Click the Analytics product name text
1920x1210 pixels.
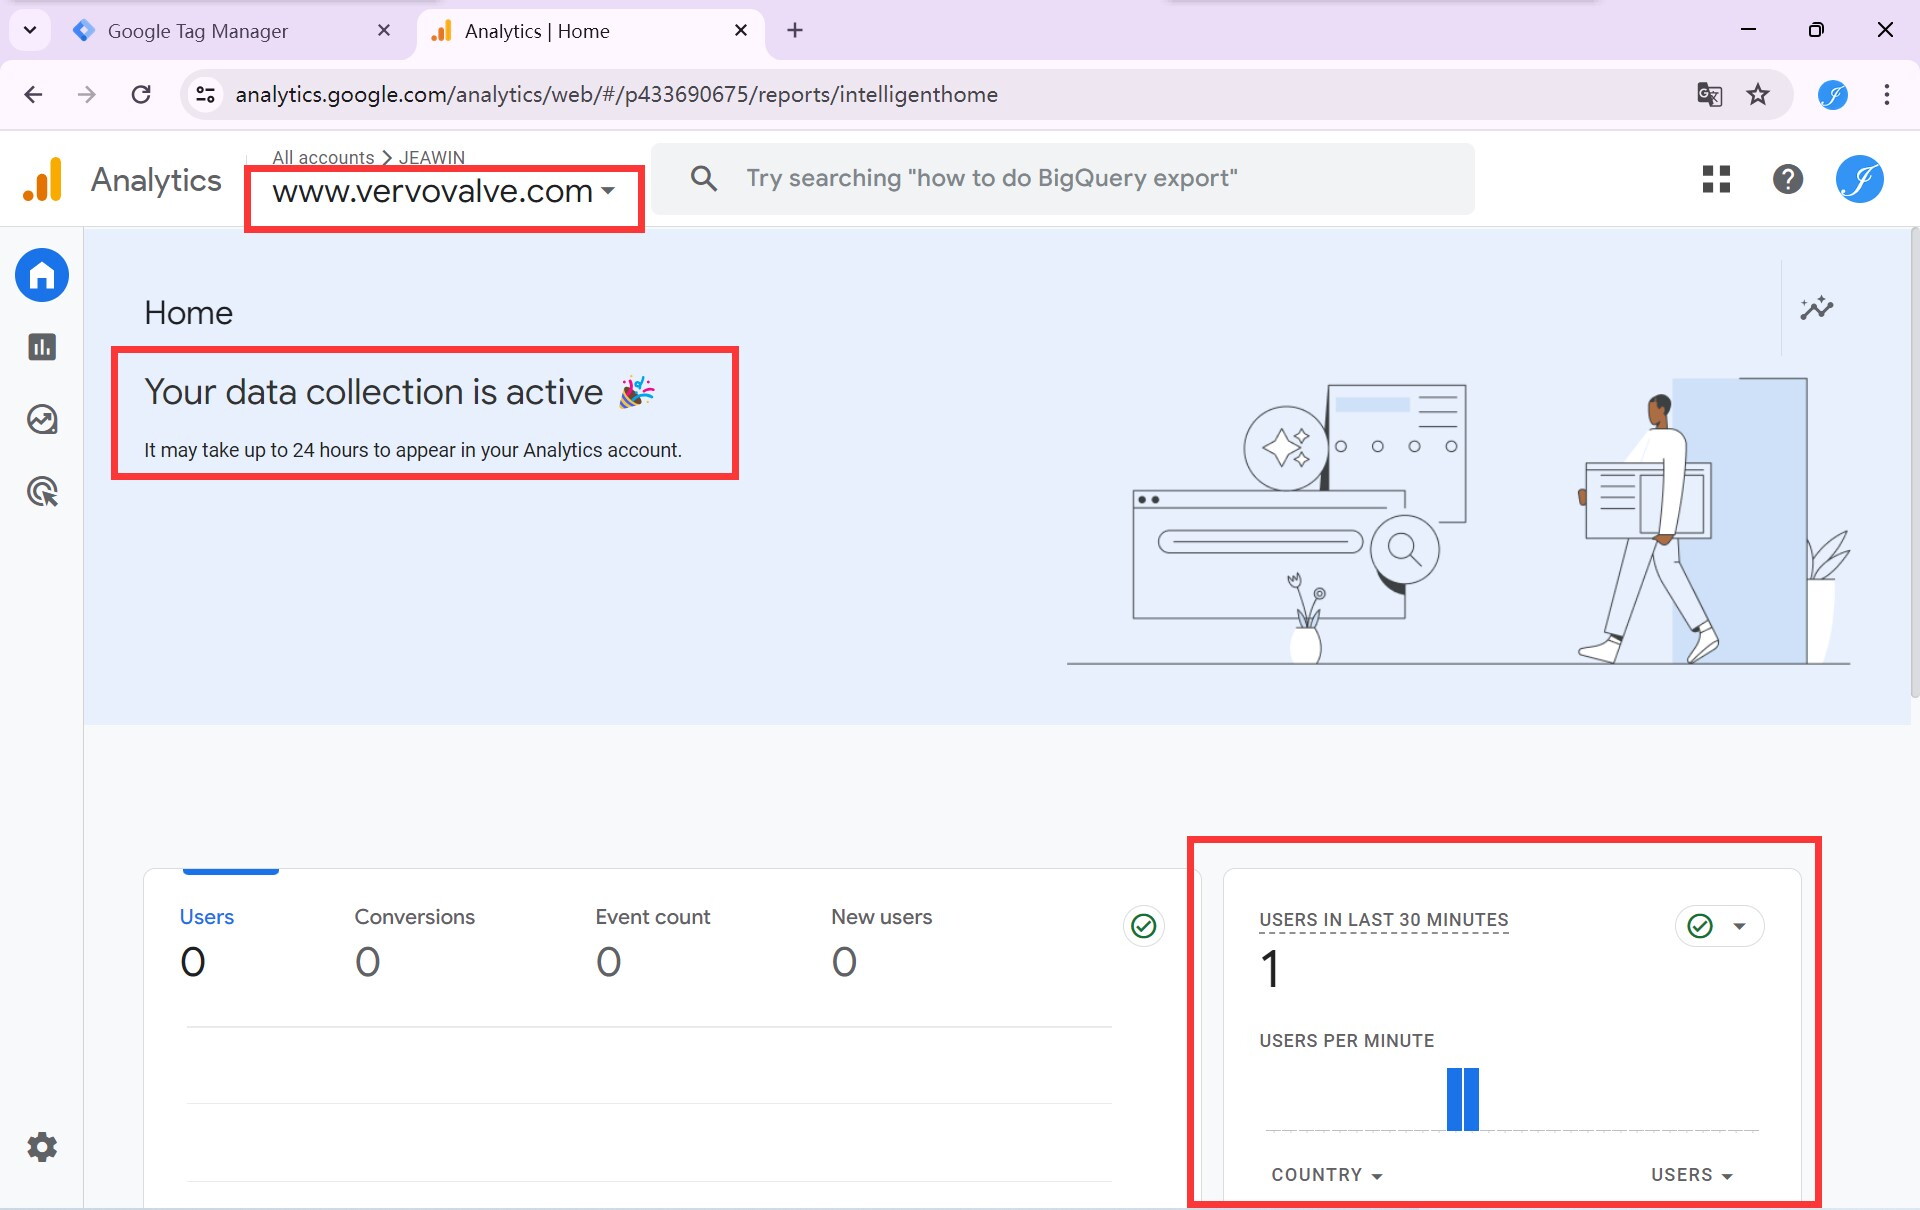(156, 180)
